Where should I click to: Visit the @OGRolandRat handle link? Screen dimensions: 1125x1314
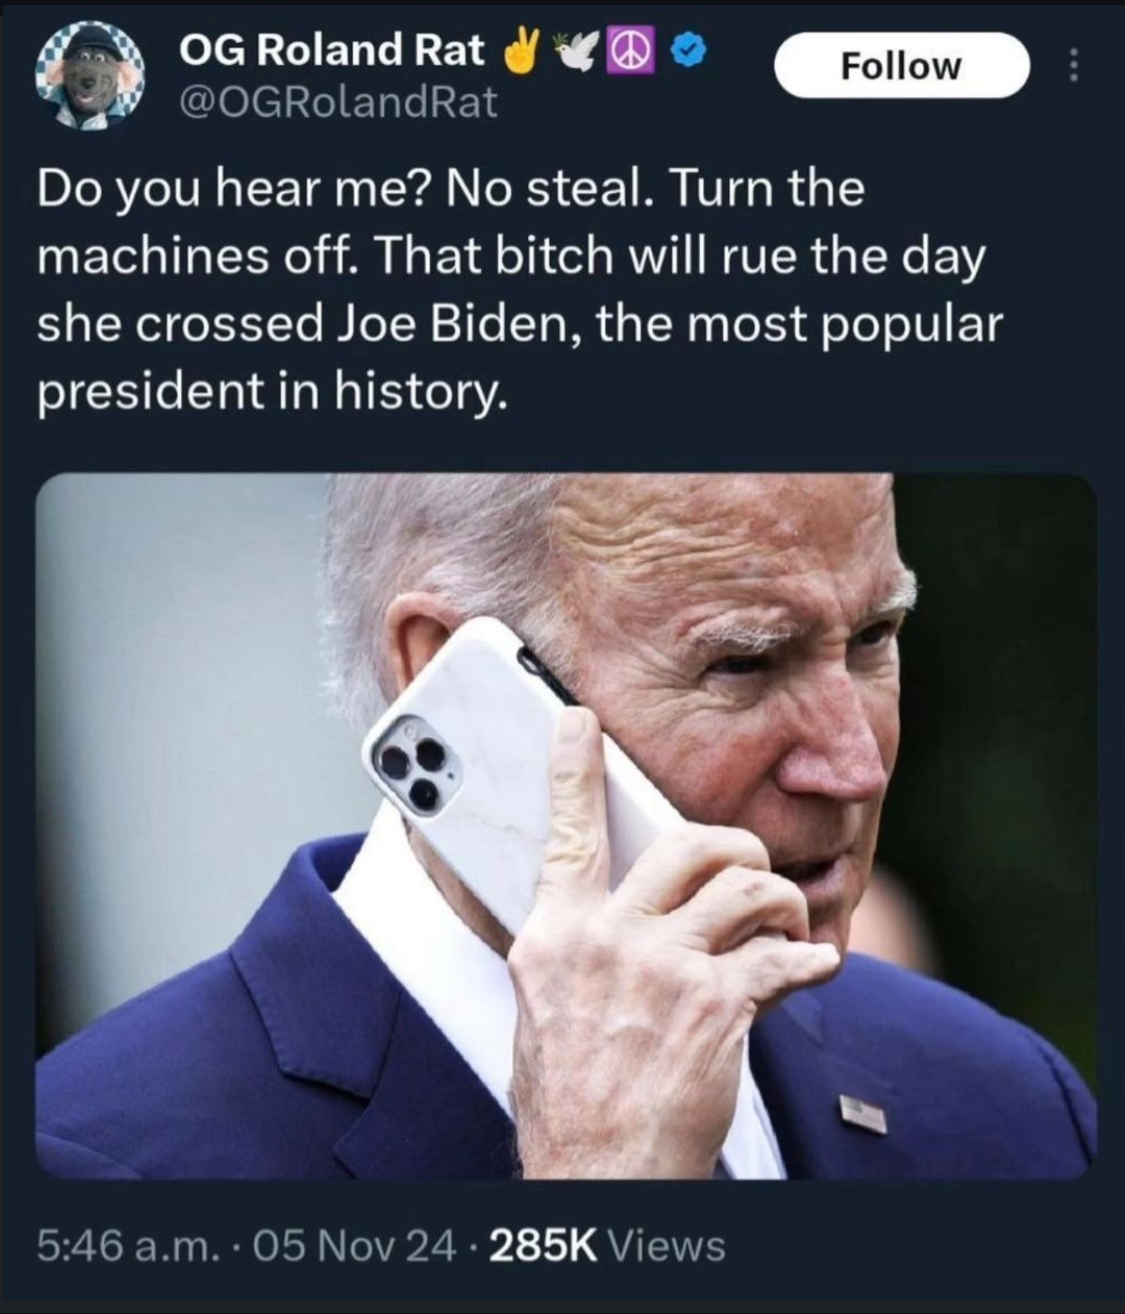tap(337, 102)
